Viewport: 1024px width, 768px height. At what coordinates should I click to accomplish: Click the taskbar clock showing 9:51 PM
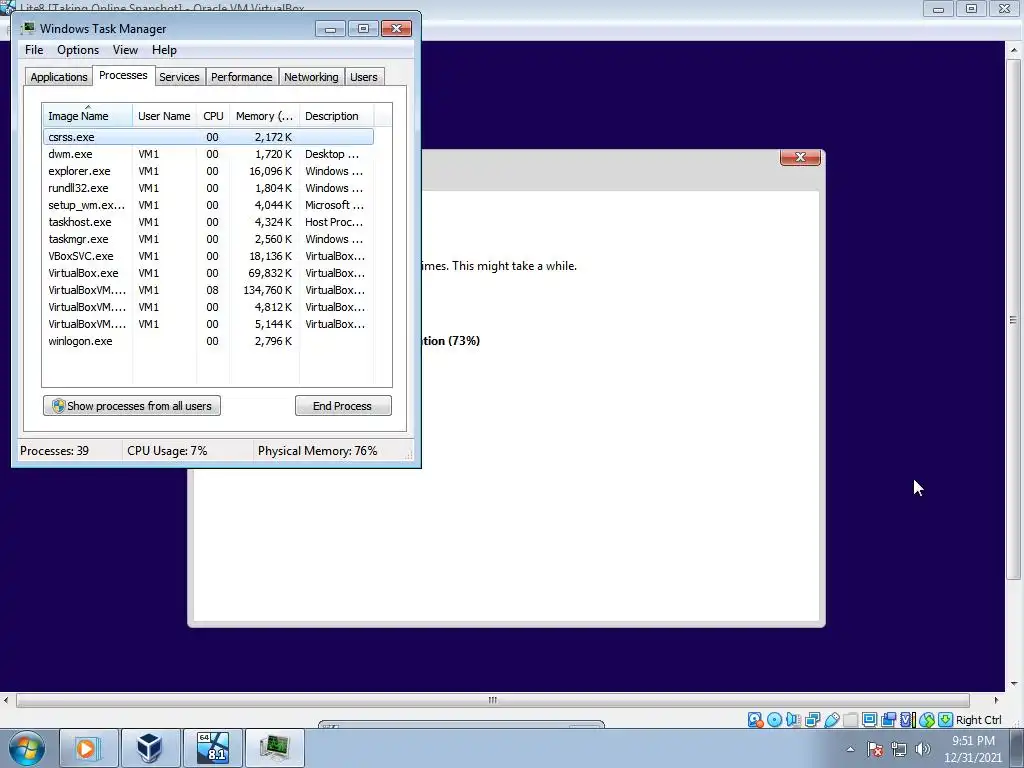point(972,749)
